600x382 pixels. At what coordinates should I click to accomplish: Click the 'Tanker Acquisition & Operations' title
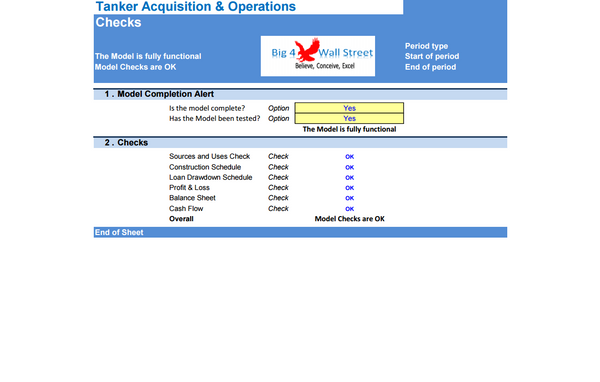point(196,7)
